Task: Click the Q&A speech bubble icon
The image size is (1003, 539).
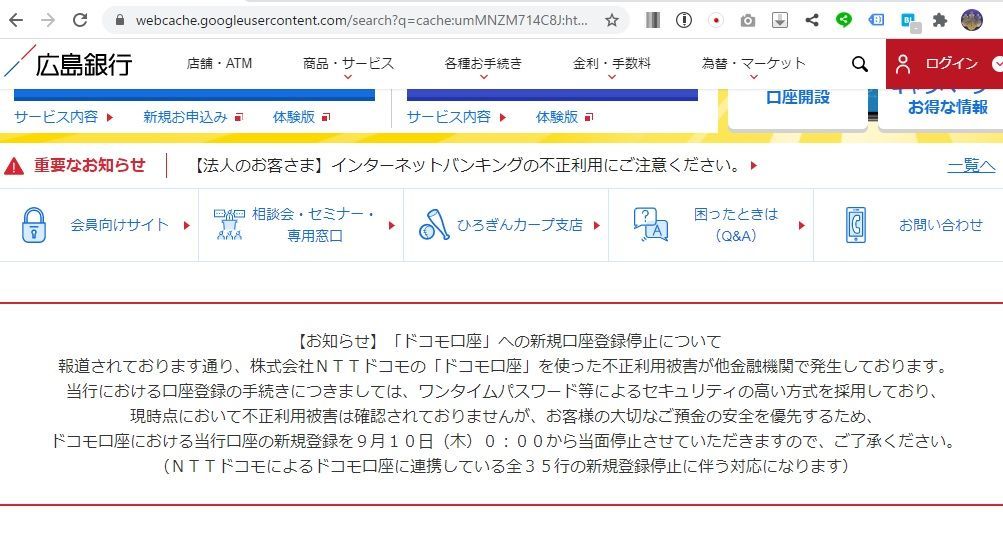Action: click(651, 224)
